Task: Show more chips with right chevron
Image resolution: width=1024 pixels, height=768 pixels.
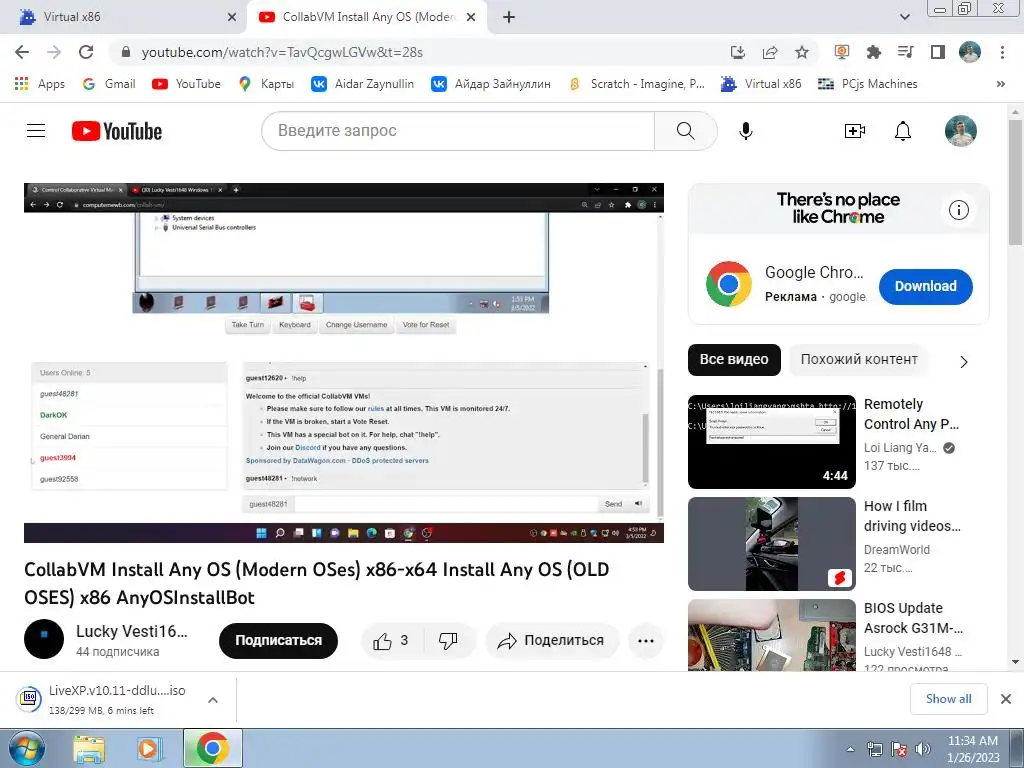Action: (964, 362)
